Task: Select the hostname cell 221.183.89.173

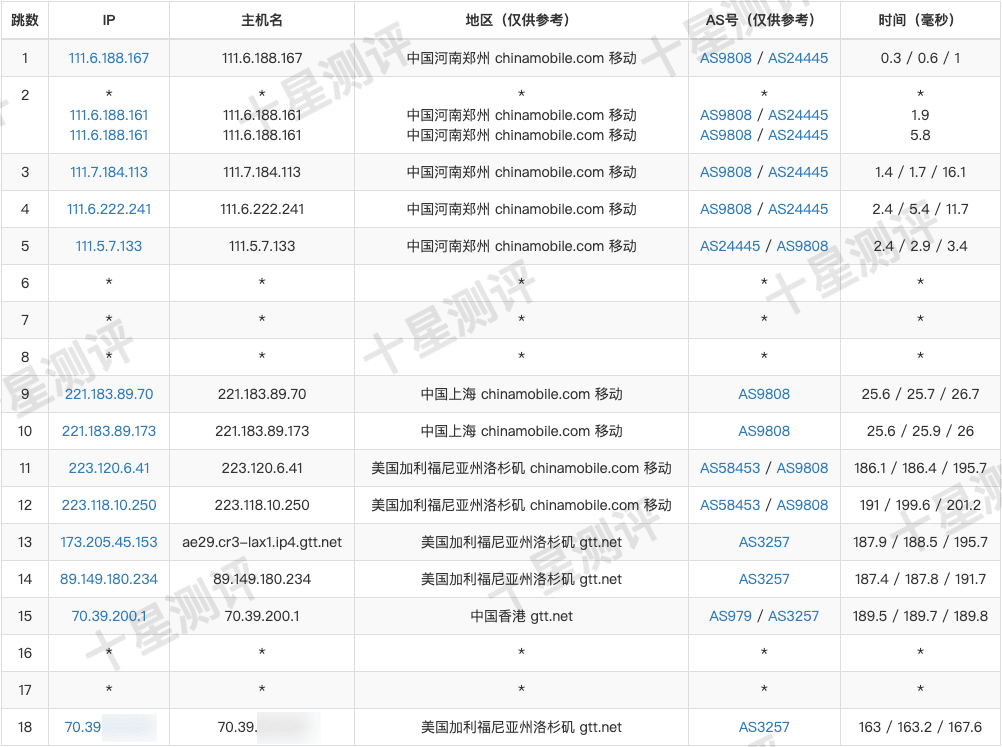Action: click(262, 431)
